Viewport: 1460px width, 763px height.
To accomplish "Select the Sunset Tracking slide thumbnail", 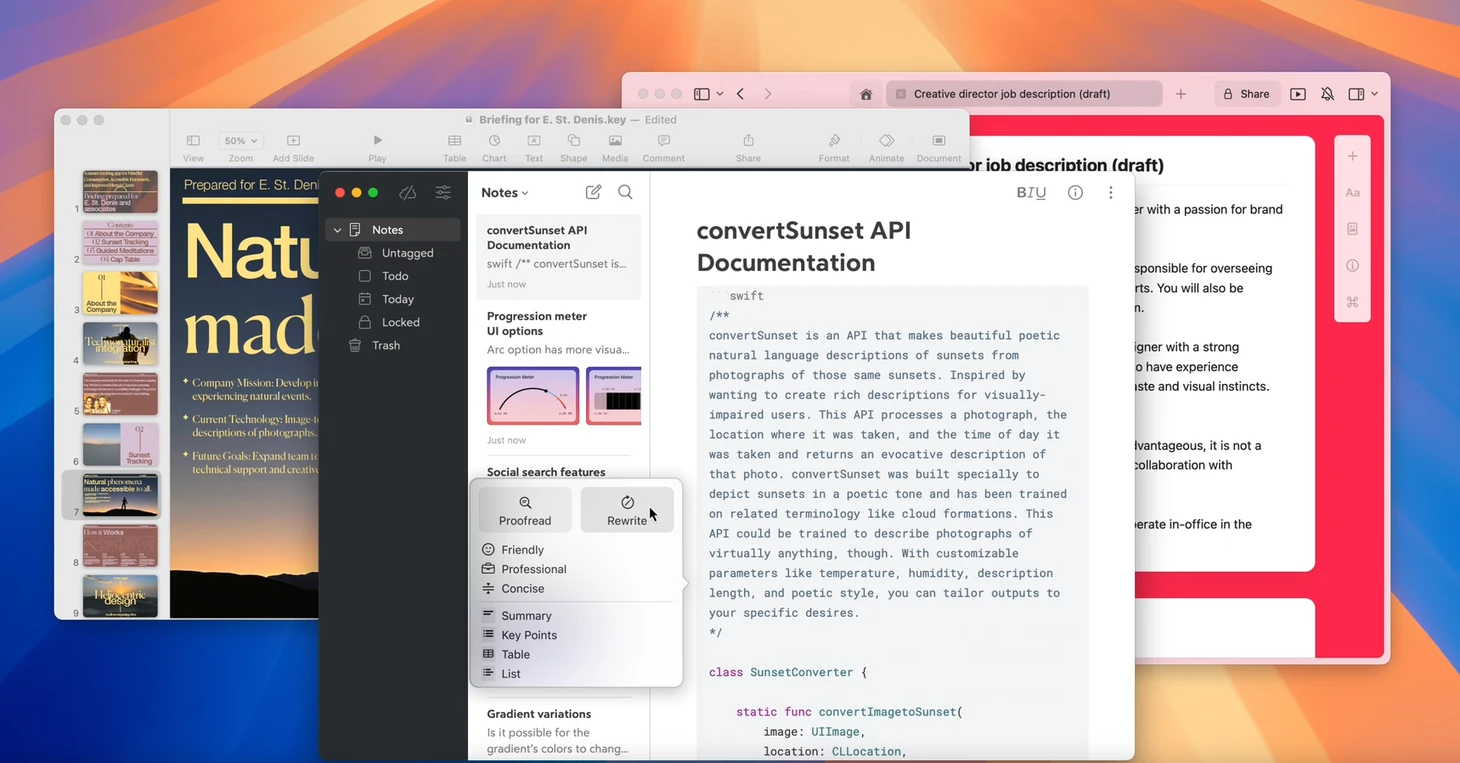I will click(x=120, y=445).
